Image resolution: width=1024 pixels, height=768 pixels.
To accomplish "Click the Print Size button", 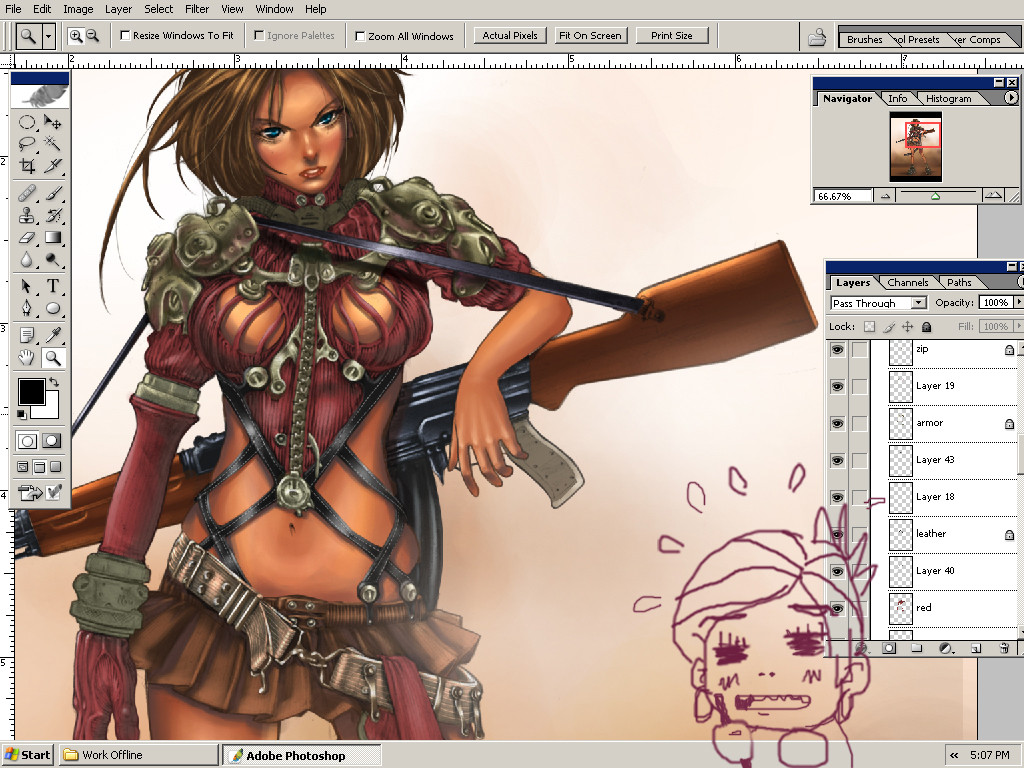I will tap(671, 36).
